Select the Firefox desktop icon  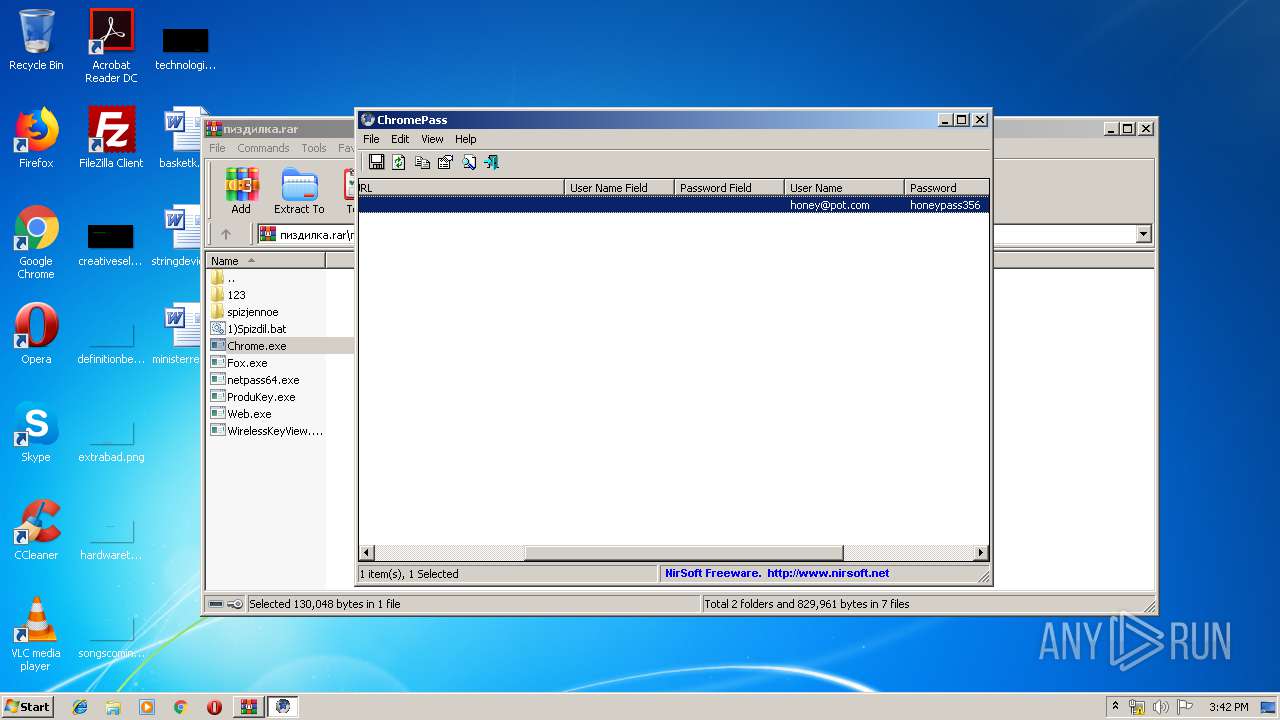pyautogui.click(x=36, y=138)
